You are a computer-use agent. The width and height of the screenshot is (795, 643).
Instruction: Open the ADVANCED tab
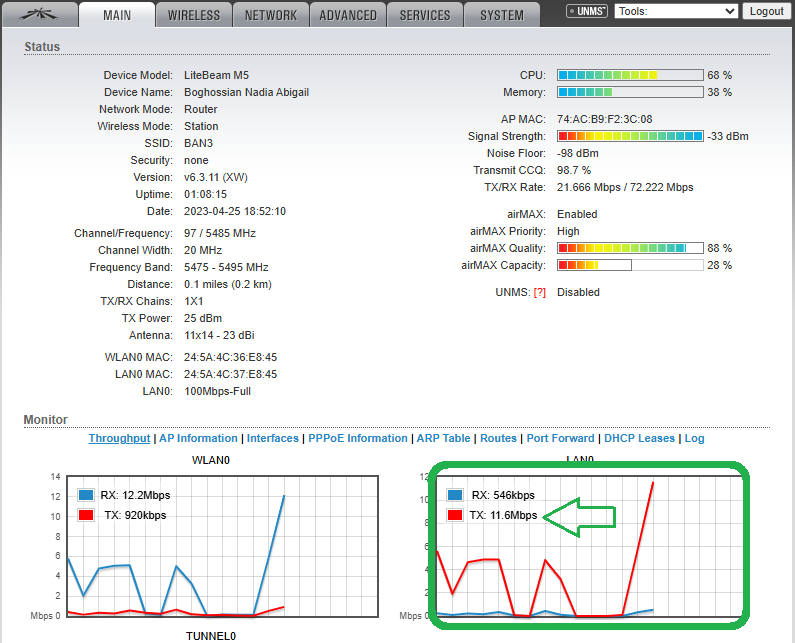(x=348, y=15)
